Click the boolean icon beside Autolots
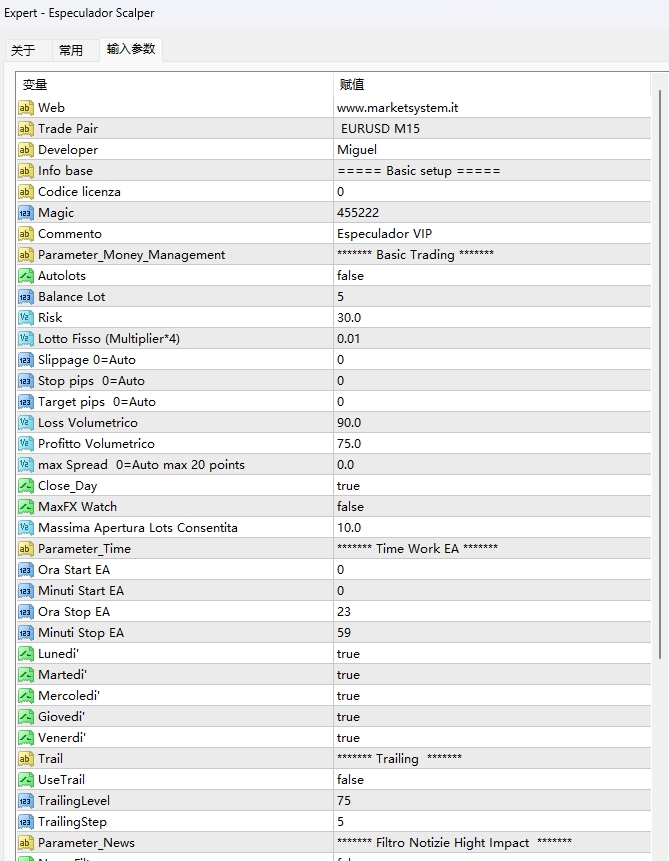This screenshot has width=669, height=861. (26, 276)
